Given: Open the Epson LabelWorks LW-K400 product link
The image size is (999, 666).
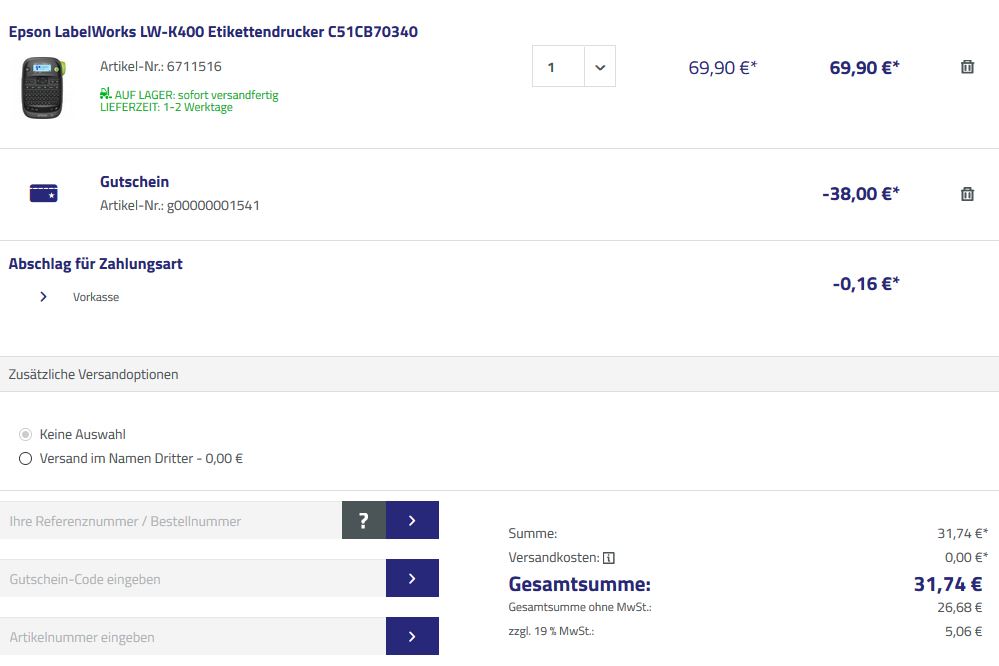Looking at the screenshot, I should coord(213,32).
